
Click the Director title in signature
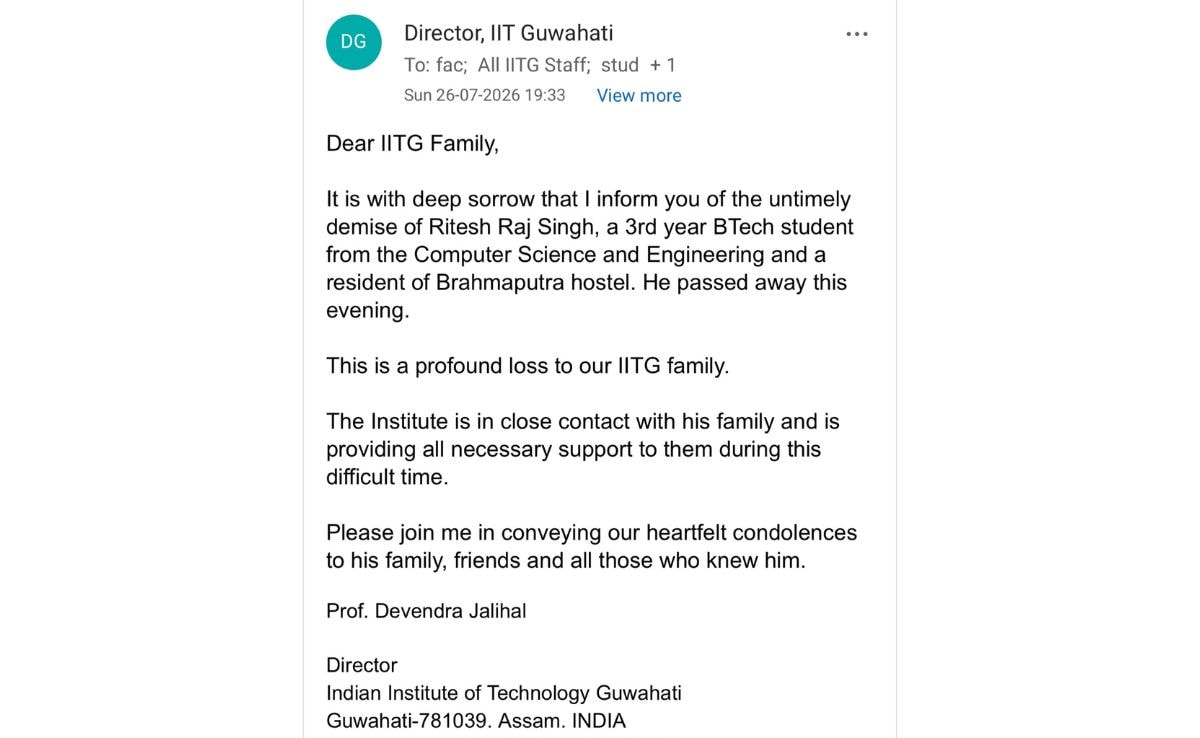362,665
